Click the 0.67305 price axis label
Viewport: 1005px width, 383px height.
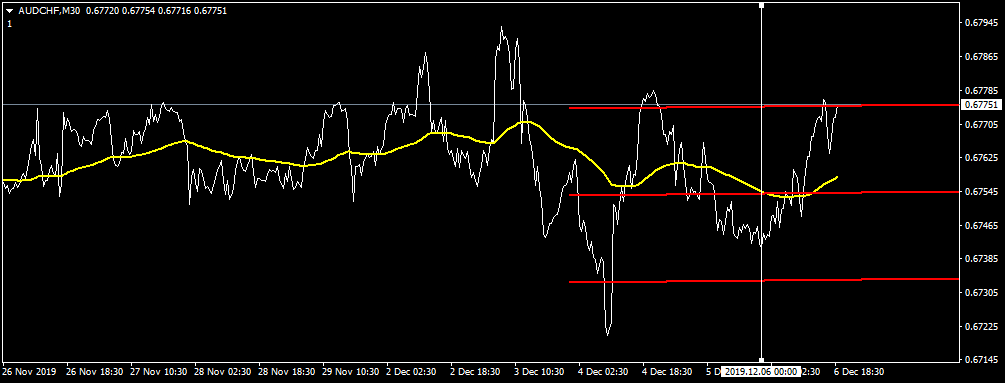[981, 293]
